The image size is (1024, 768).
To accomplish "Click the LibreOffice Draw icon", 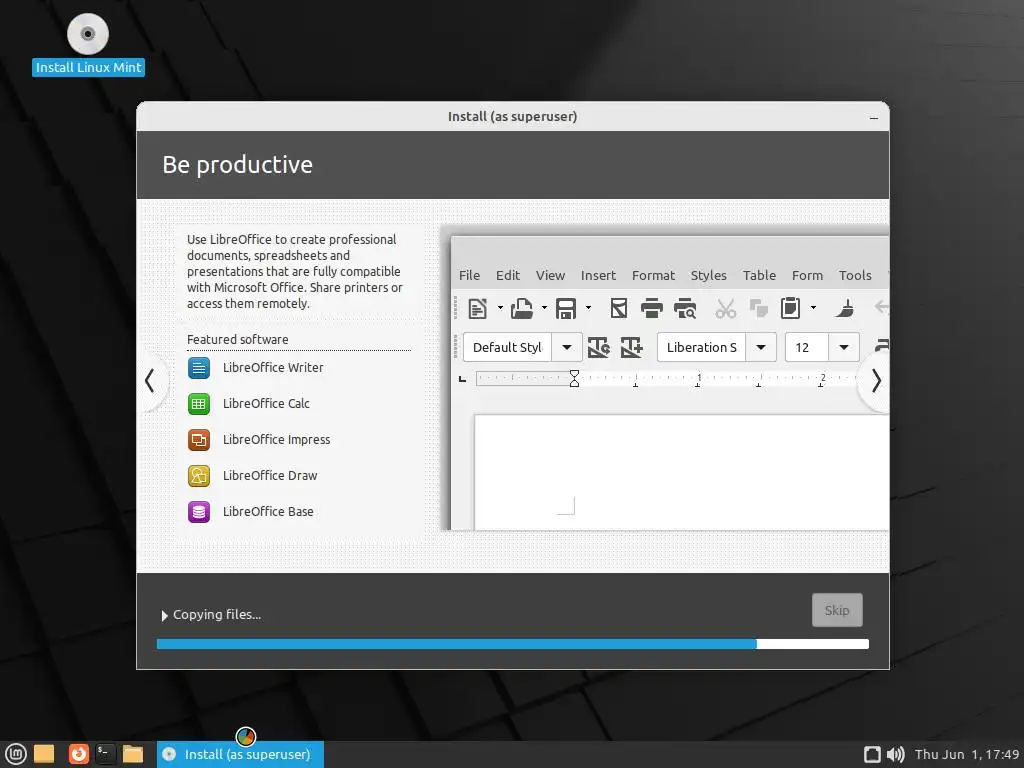I will point(199,475).
